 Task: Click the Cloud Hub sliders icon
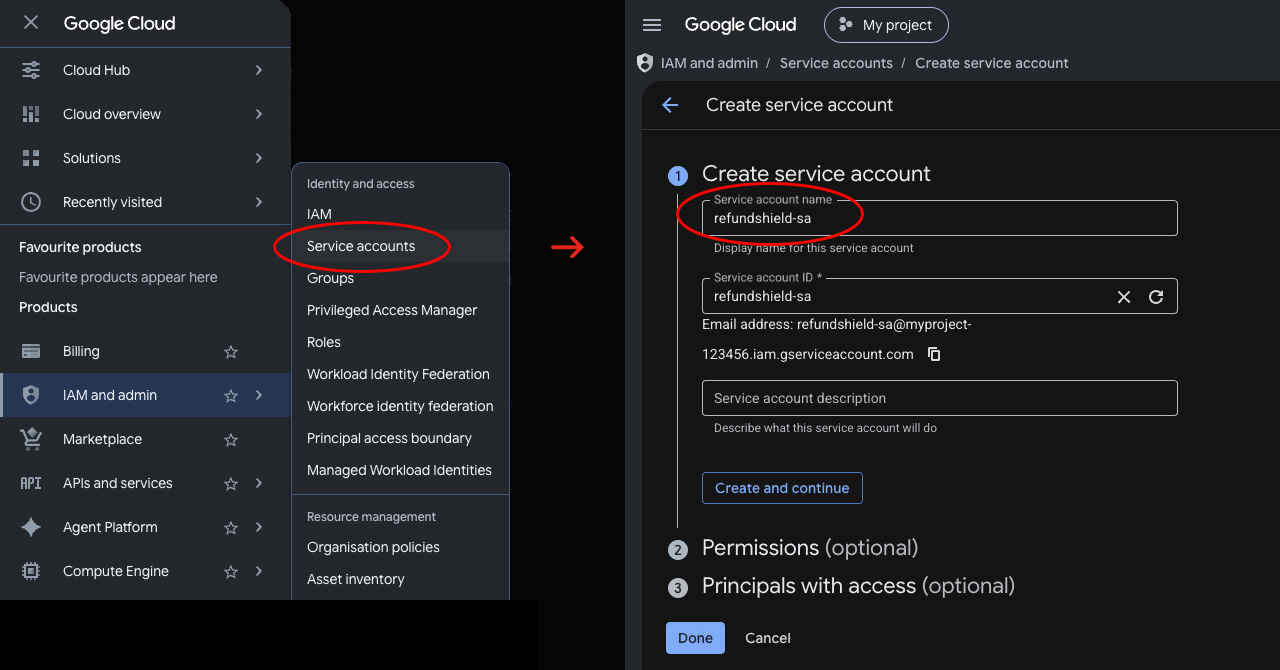click(31, 70)
